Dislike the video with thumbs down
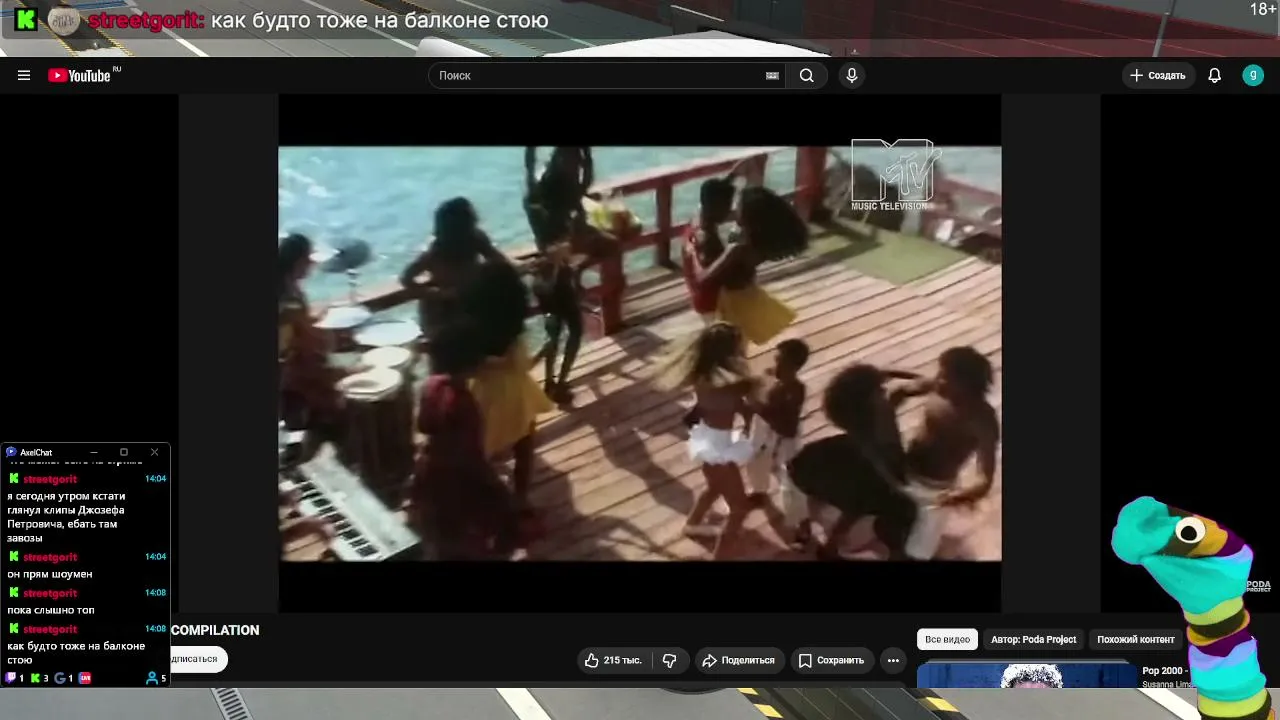The height and width of the screenshot is (720, 1280). [x=670, y=660]
